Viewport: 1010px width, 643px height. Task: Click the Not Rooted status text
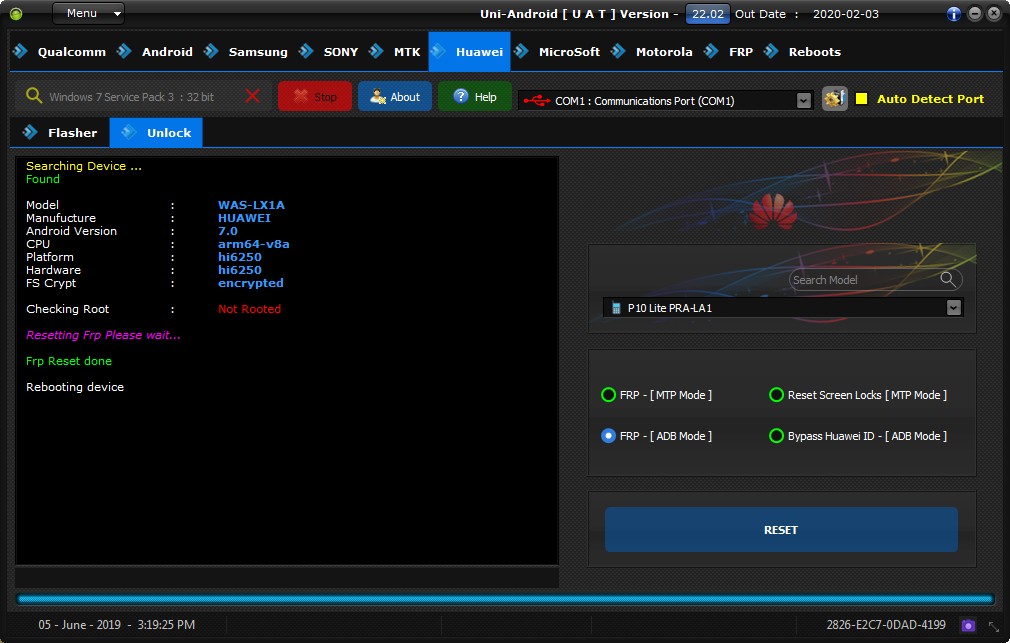(249, 309)
